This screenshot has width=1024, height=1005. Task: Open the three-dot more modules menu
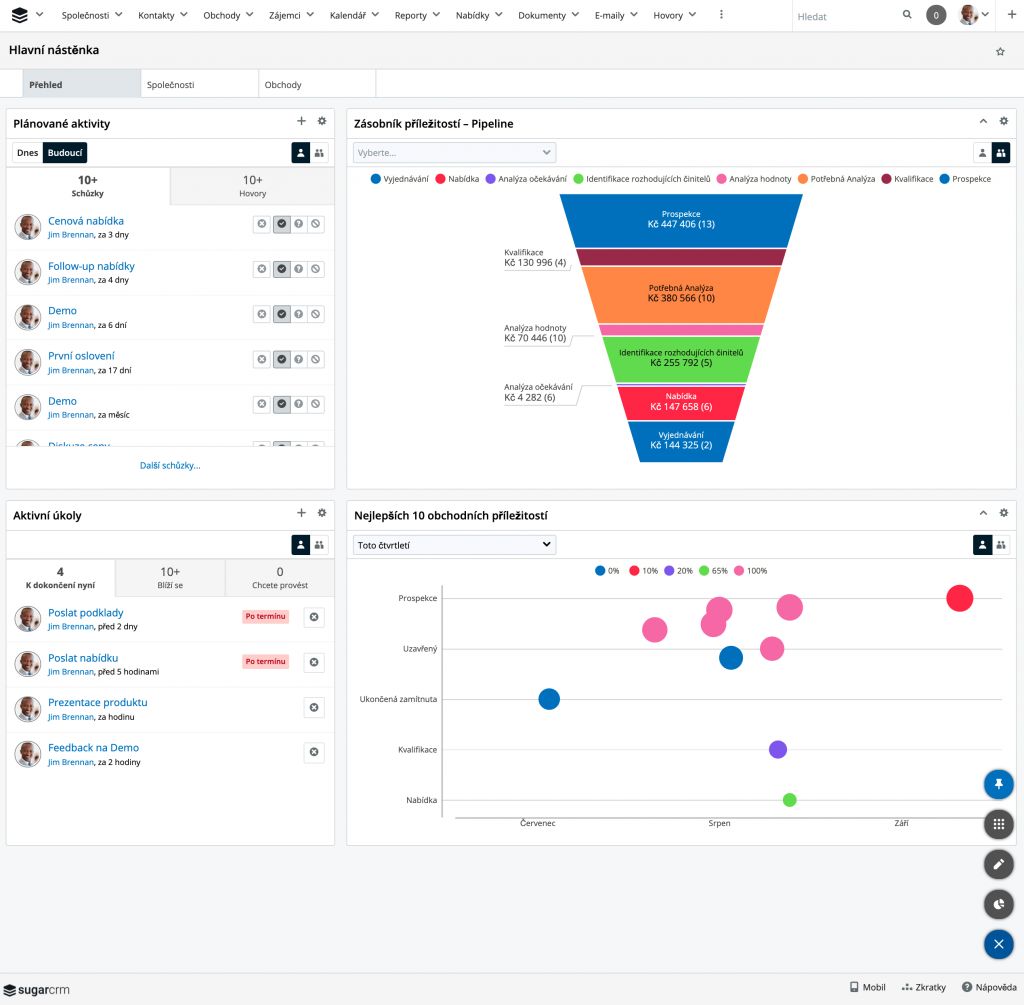[722, 15]
